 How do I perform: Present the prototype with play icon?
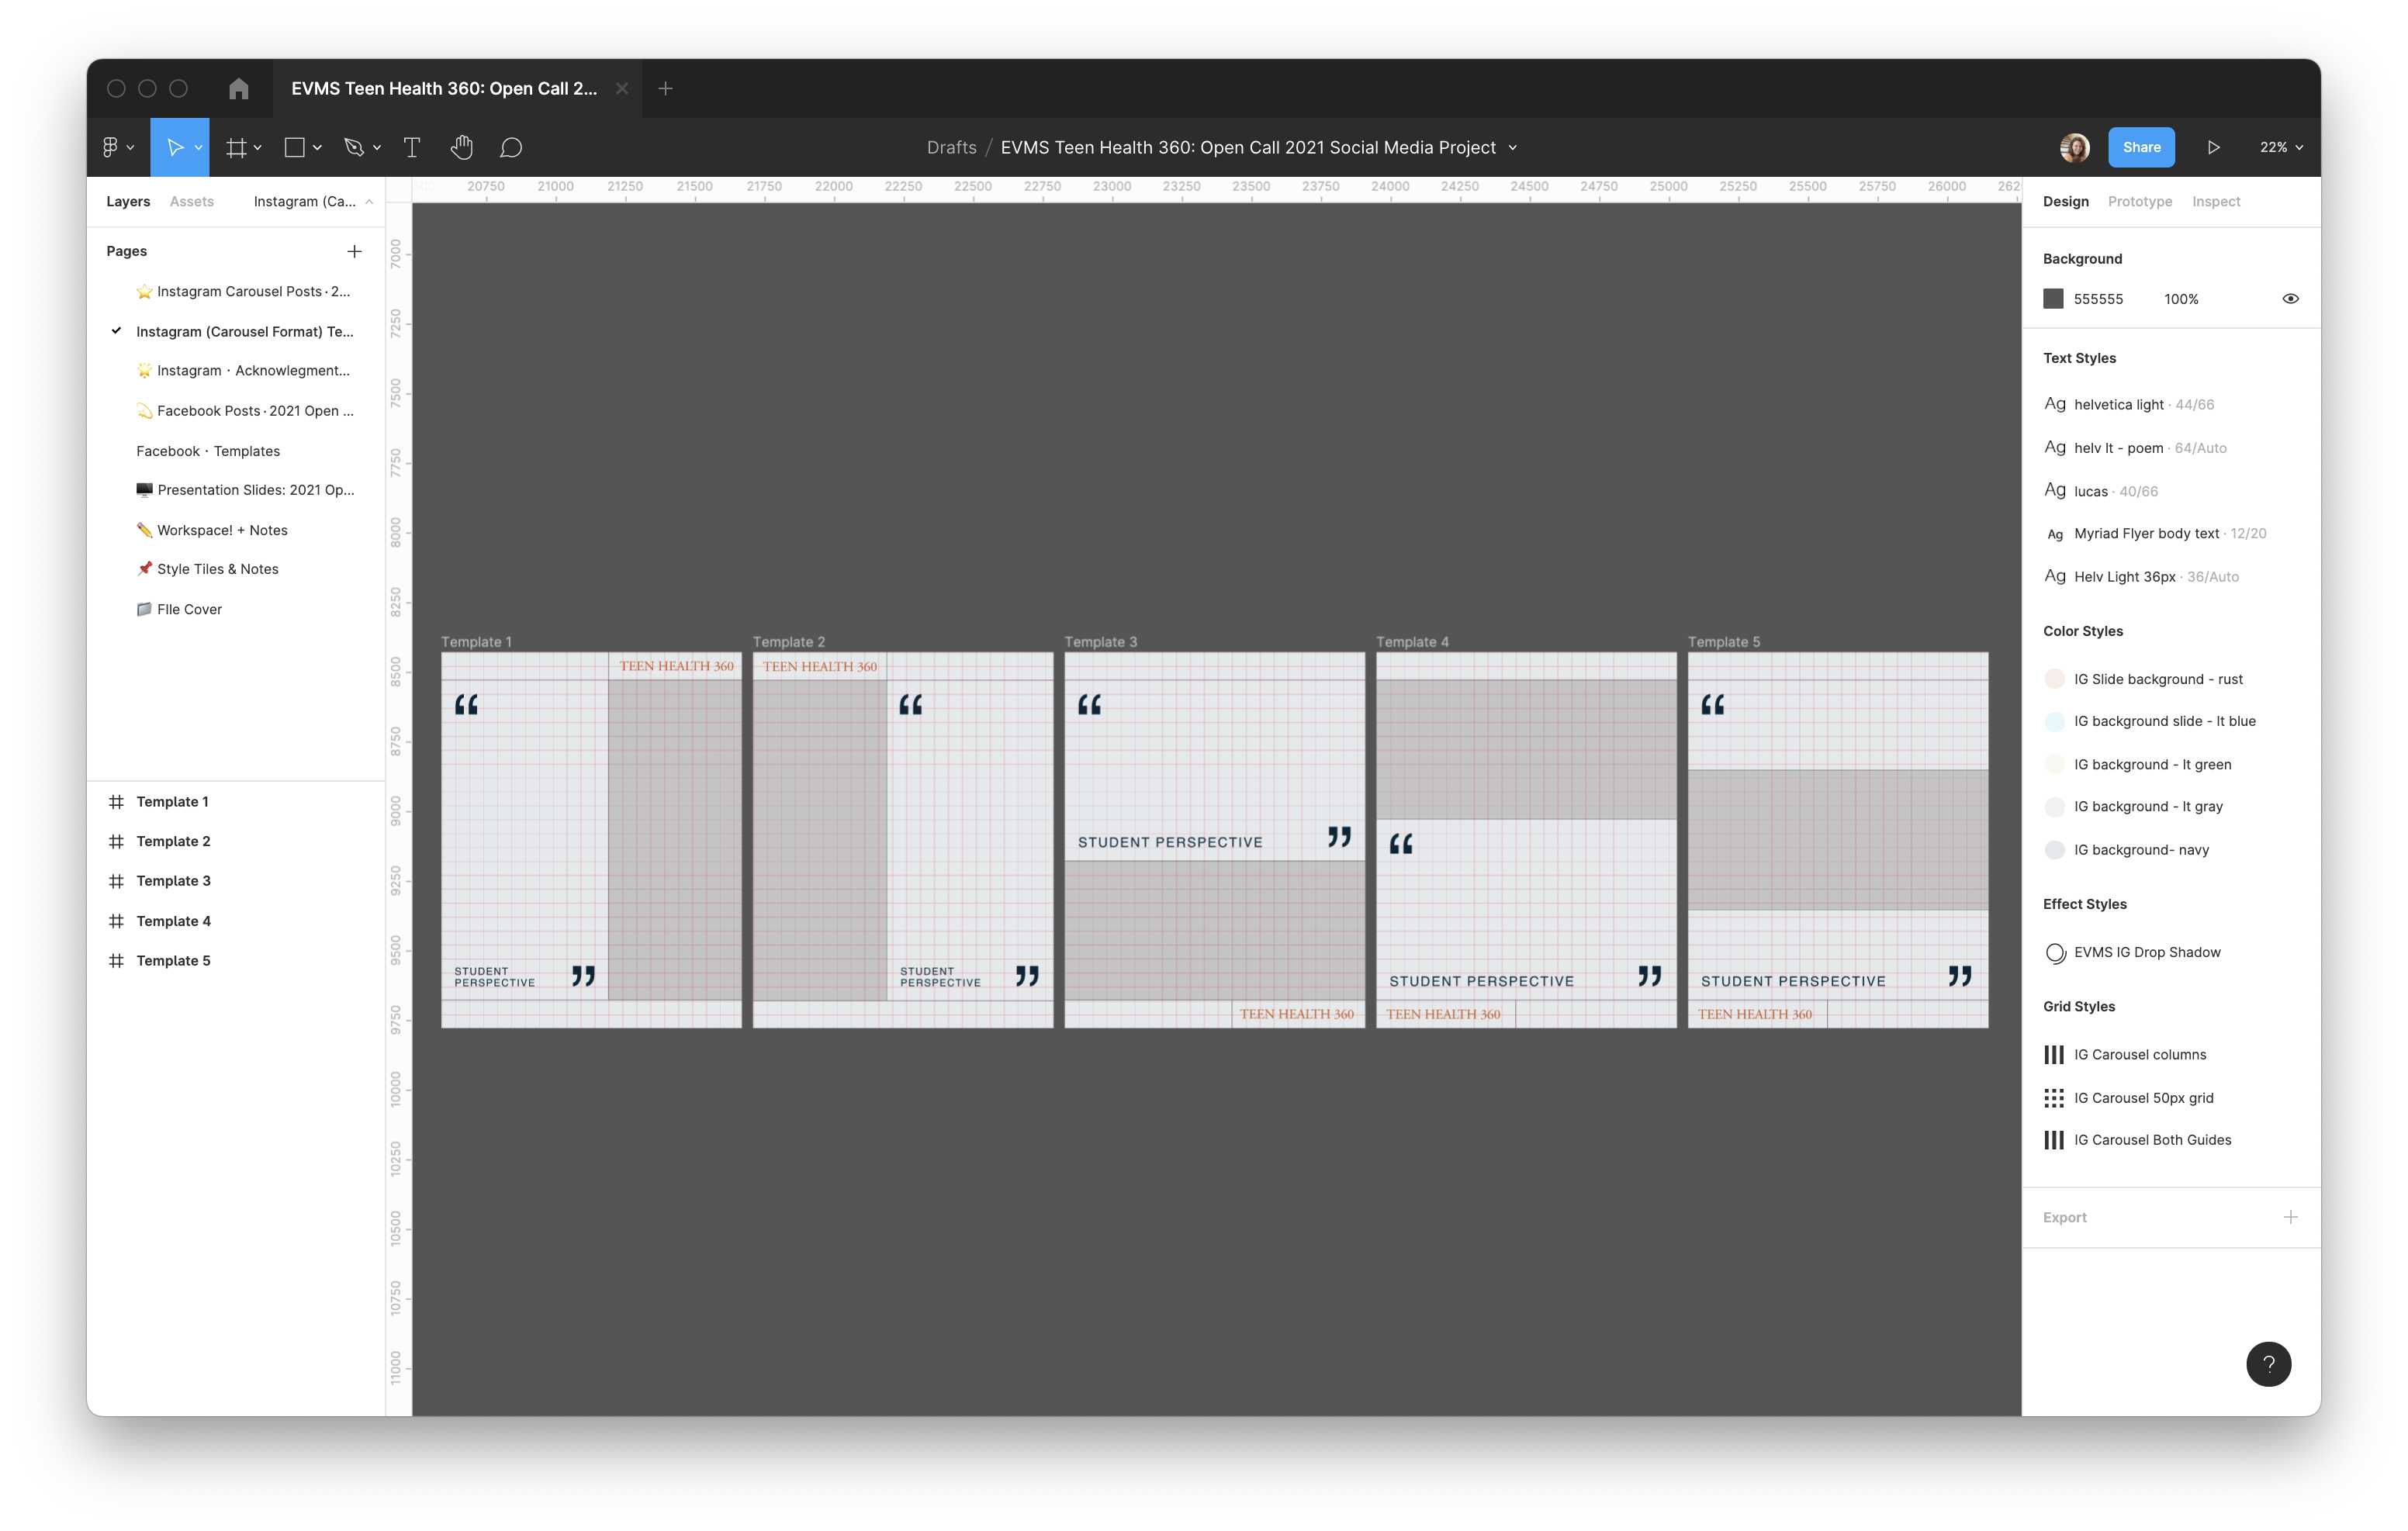point(2213,147)
